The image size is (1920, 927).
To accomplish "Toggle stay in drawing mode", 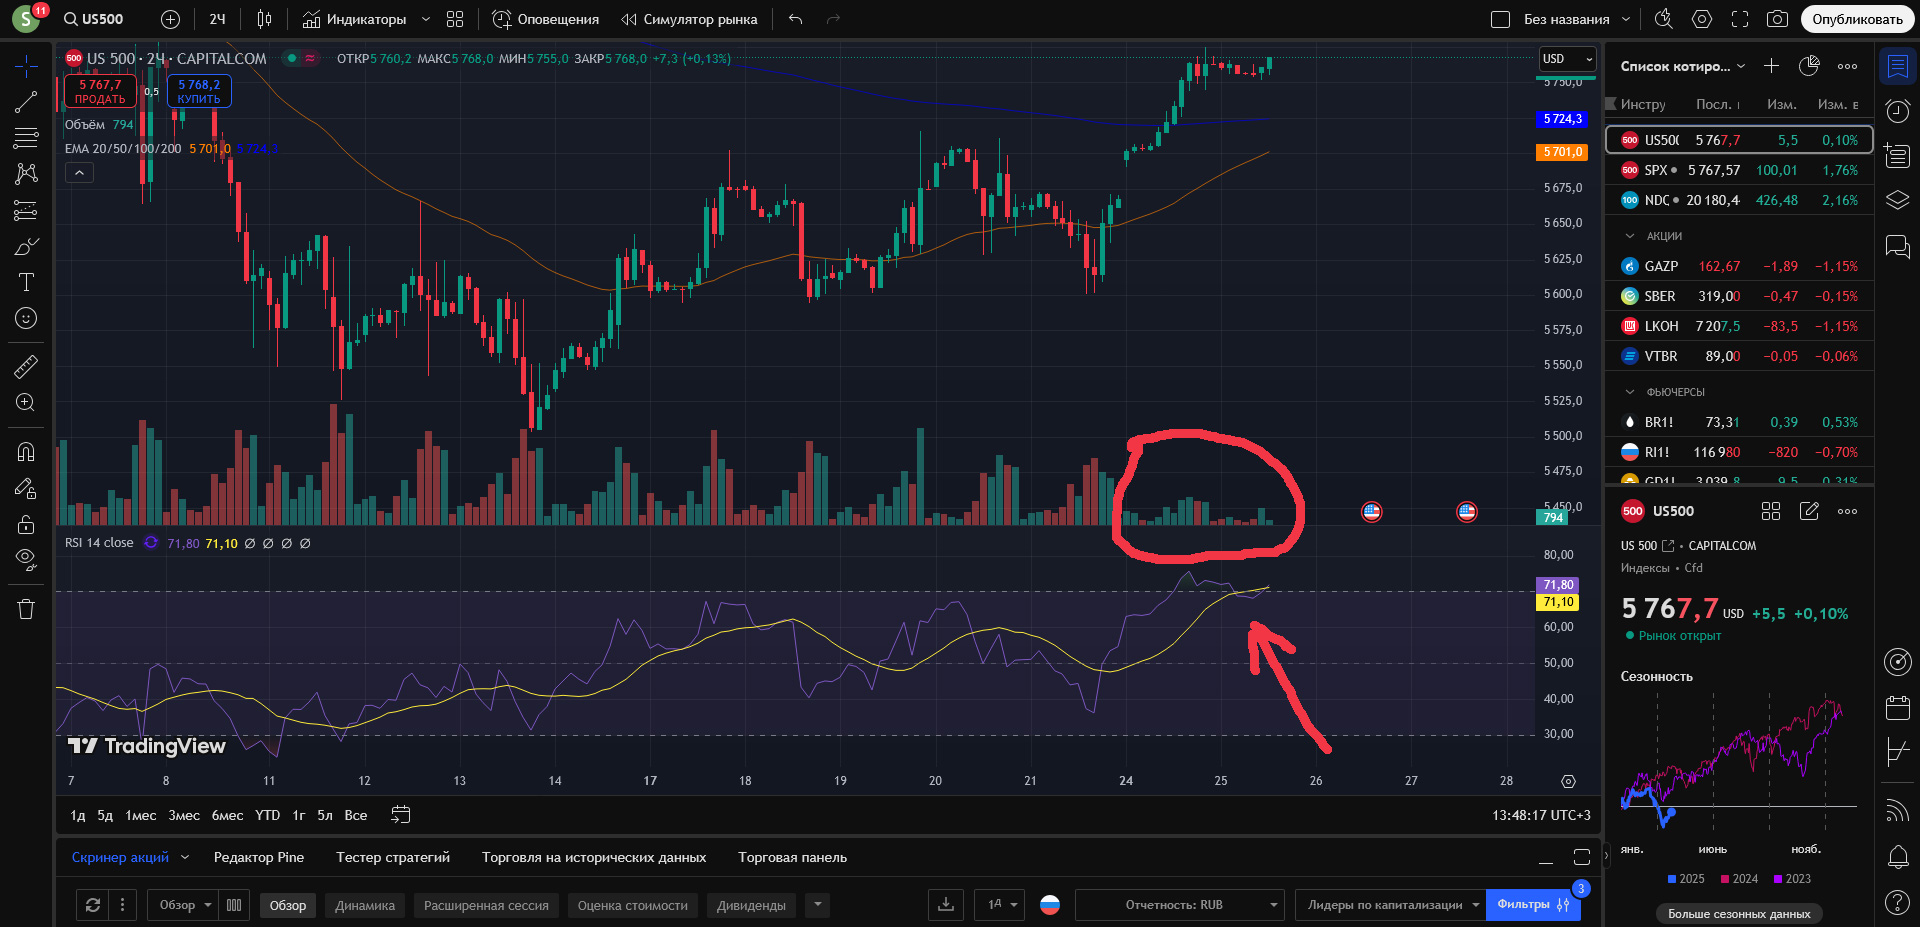I will coord(26,488).
